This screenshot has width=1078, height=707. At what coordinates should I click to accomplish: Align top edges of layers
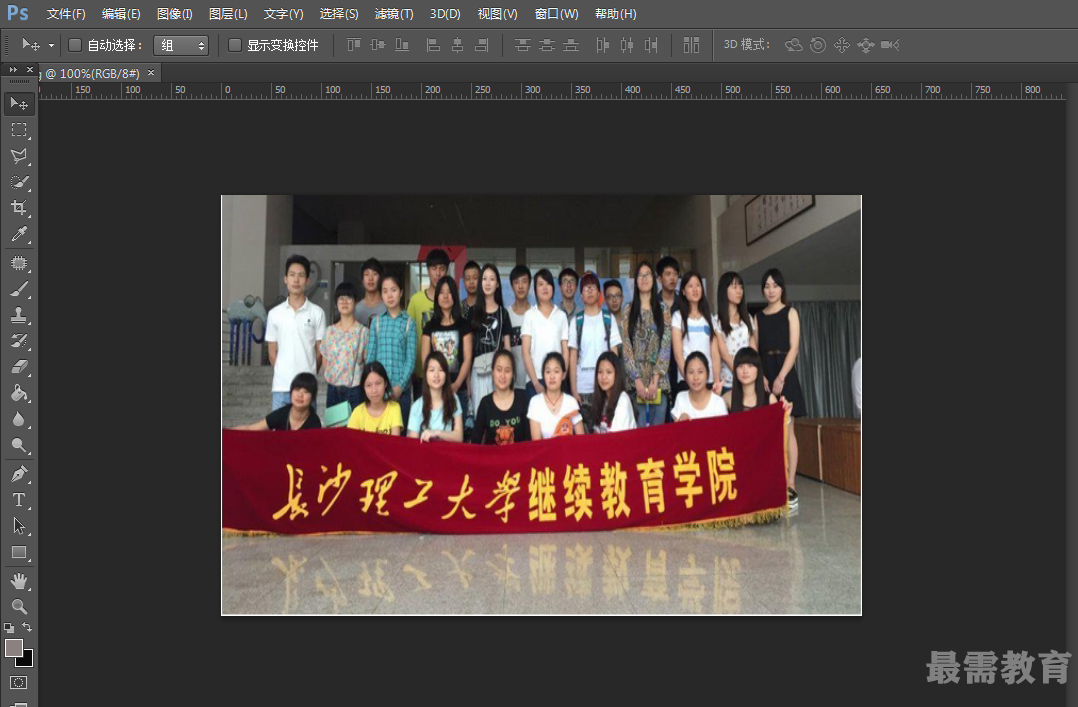pyautogui.click(x=354, y=45)
